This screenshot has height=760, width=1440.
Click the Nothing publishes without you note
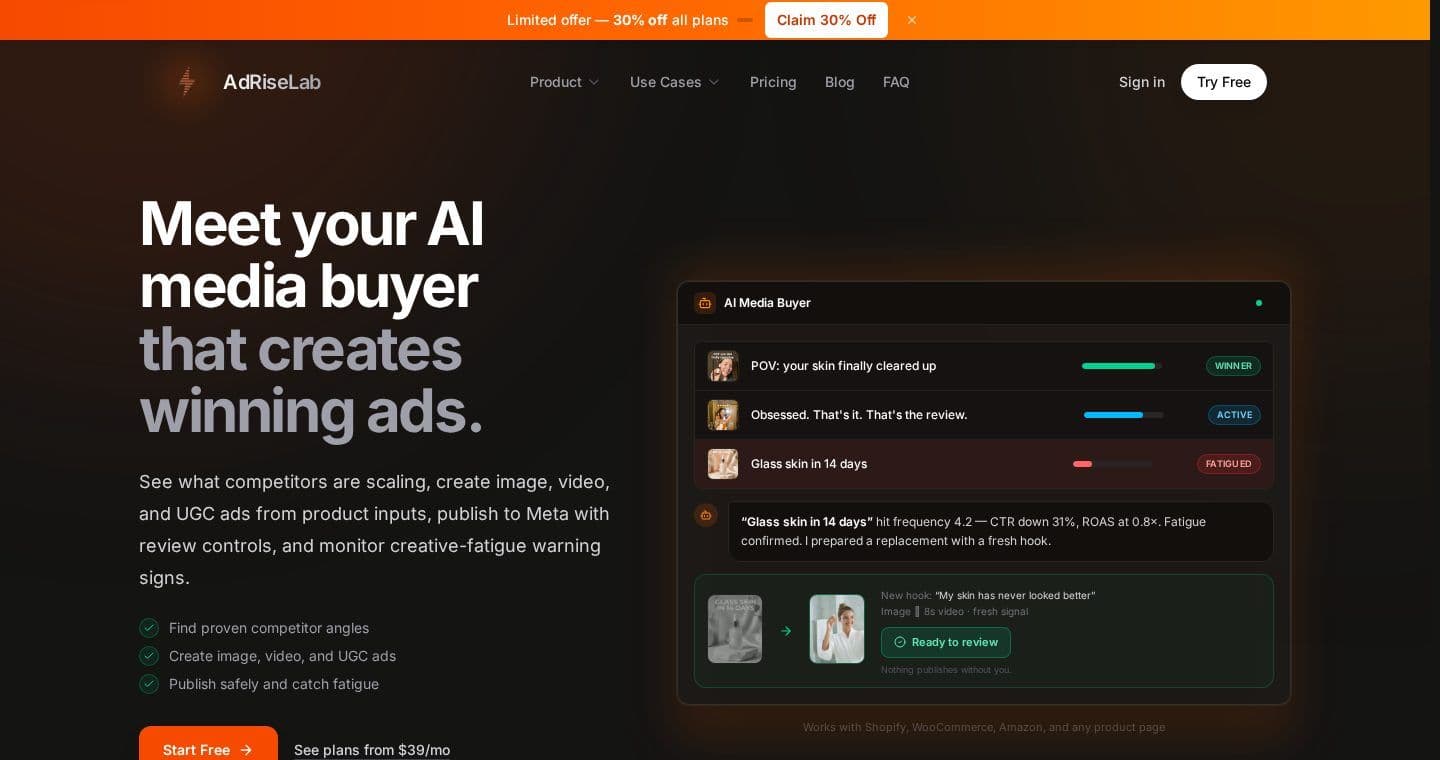[x=946, y=670]
